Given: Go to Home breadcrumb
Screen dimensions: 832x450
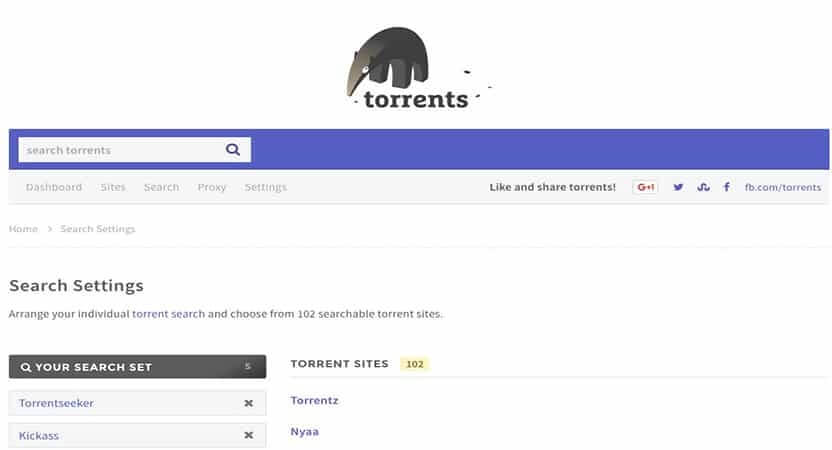Looking at the screenshot, I should pyautogui.click(x=23, y=229).
